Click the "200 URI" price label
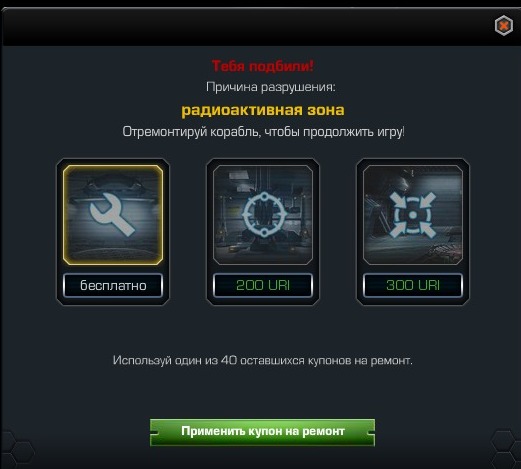The height and width of the screenshot is (469, 521). [x=263, y=285]
